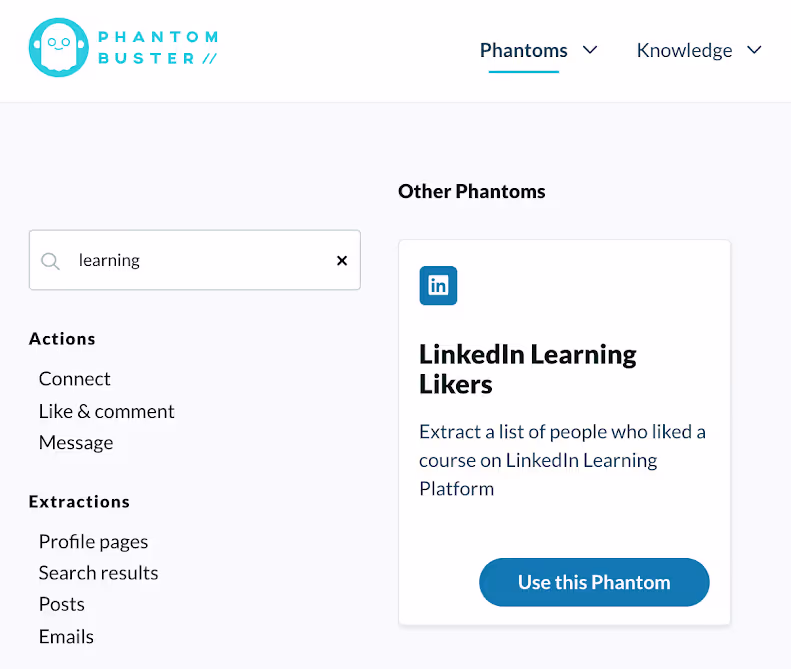This screenshot has width=791, height=669.
Task: Click the LinkedIn Learning Likers card description
Action: pyautogui.click(x=562, y=460)
